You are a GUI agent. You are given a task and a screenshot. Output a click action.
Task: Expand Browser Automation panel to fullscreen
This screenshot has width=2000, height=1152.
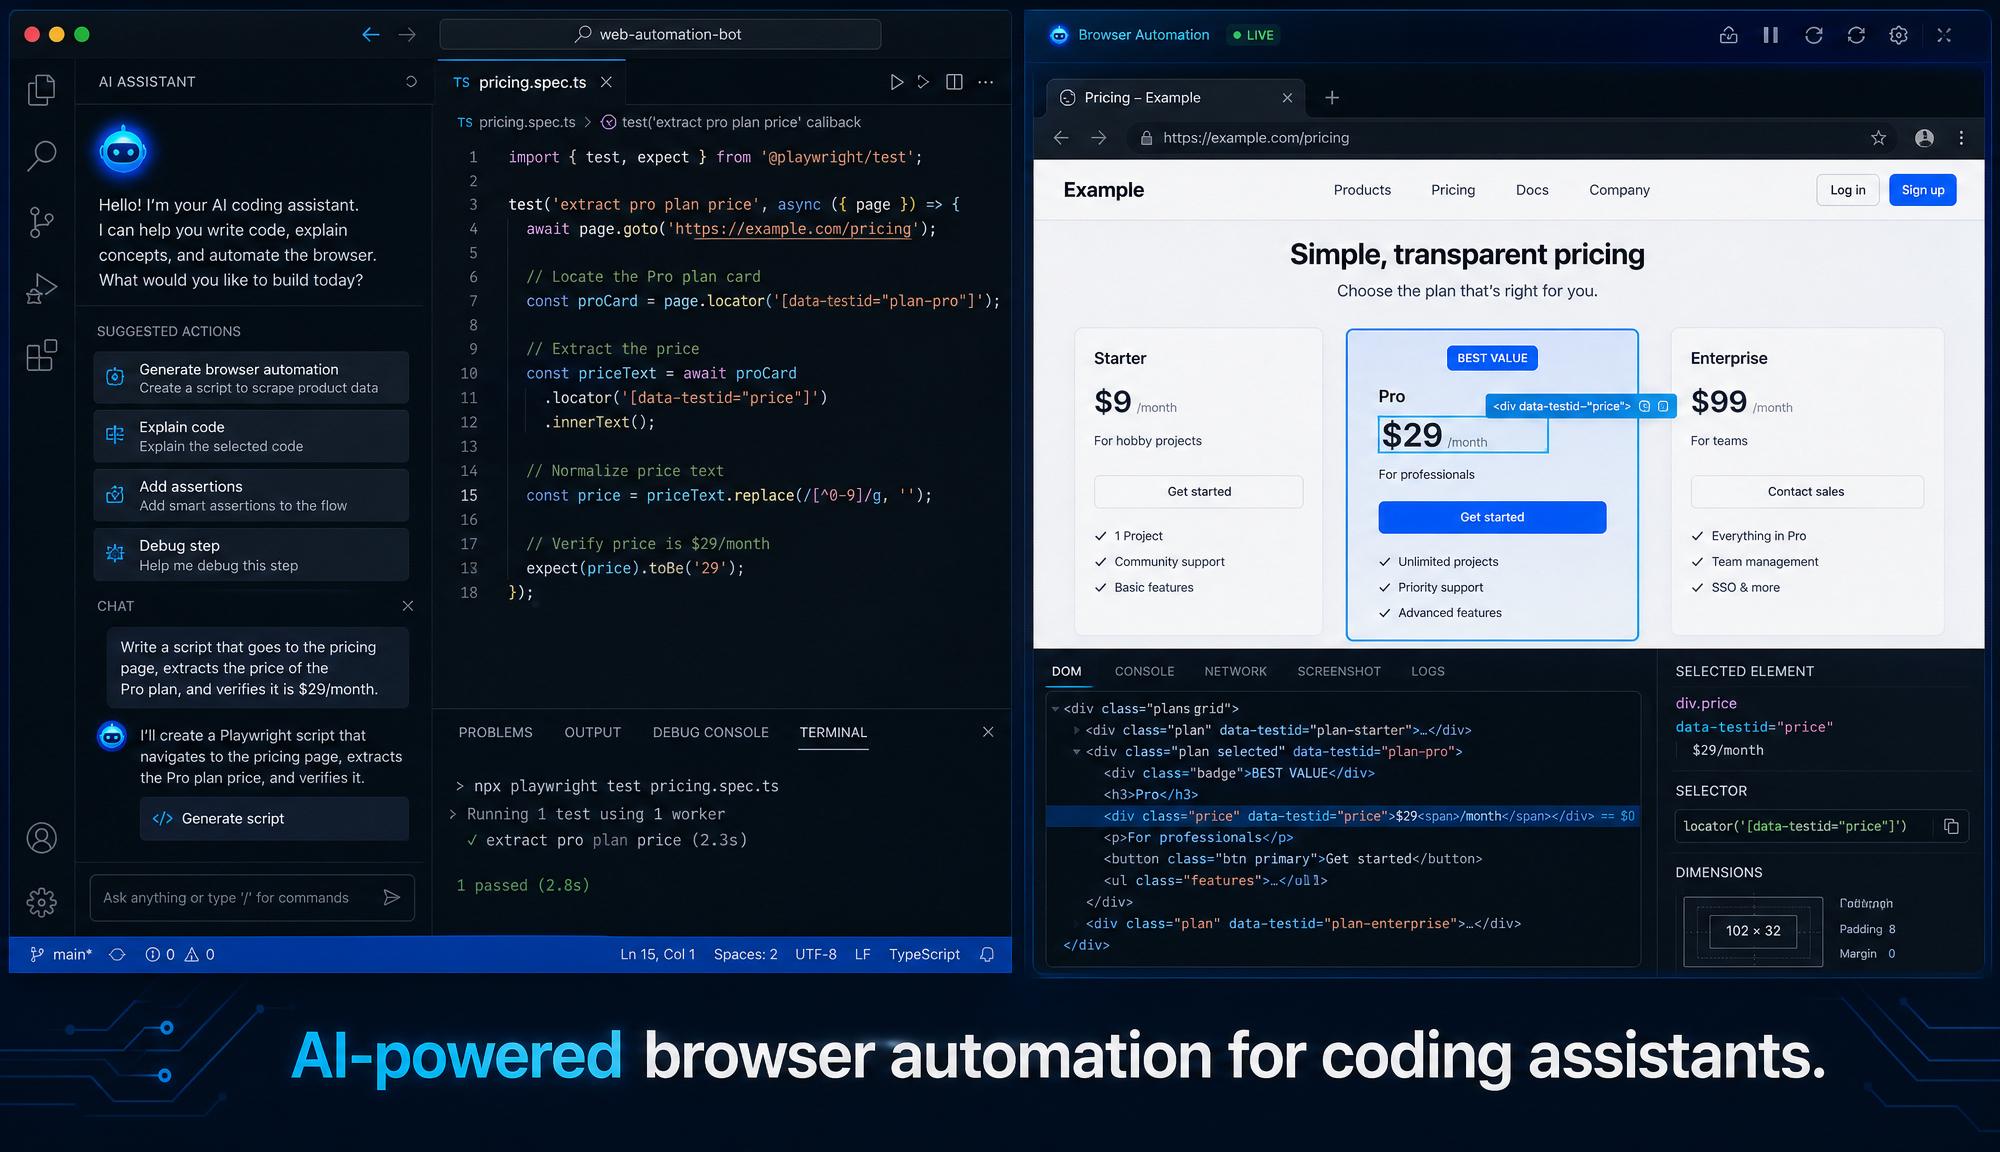click(1944, 35)
